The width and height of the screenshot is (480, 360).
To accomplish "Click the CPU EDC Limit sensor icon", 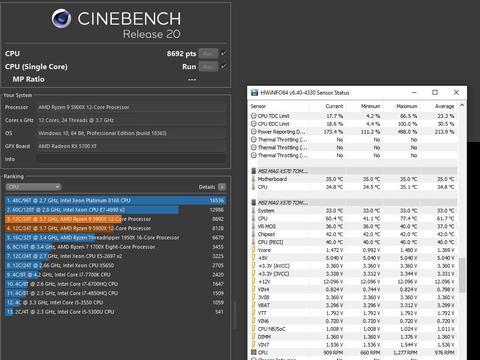I will click(254, 124).
